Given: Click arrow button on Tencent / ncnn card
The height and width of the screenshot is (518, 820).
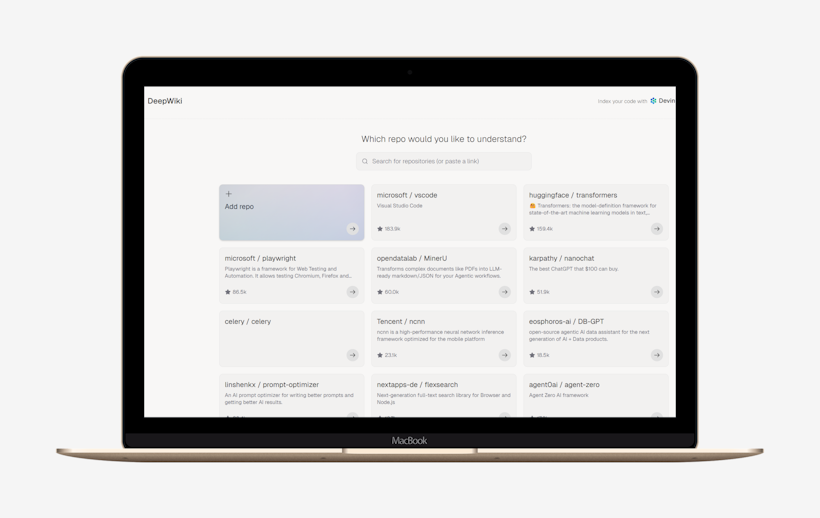Looking at the screenshot, I should [504, 355].
